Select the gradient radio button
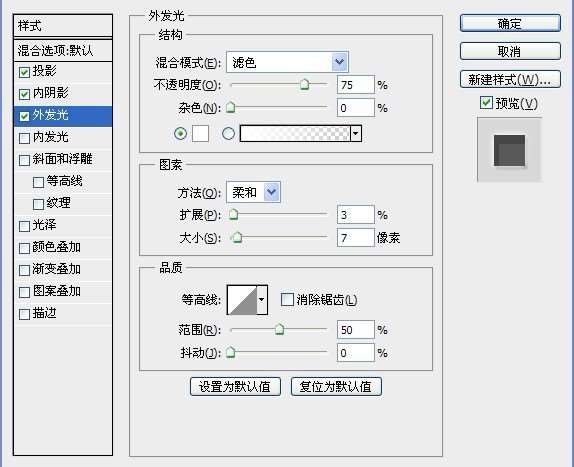 tap(228, 133)
